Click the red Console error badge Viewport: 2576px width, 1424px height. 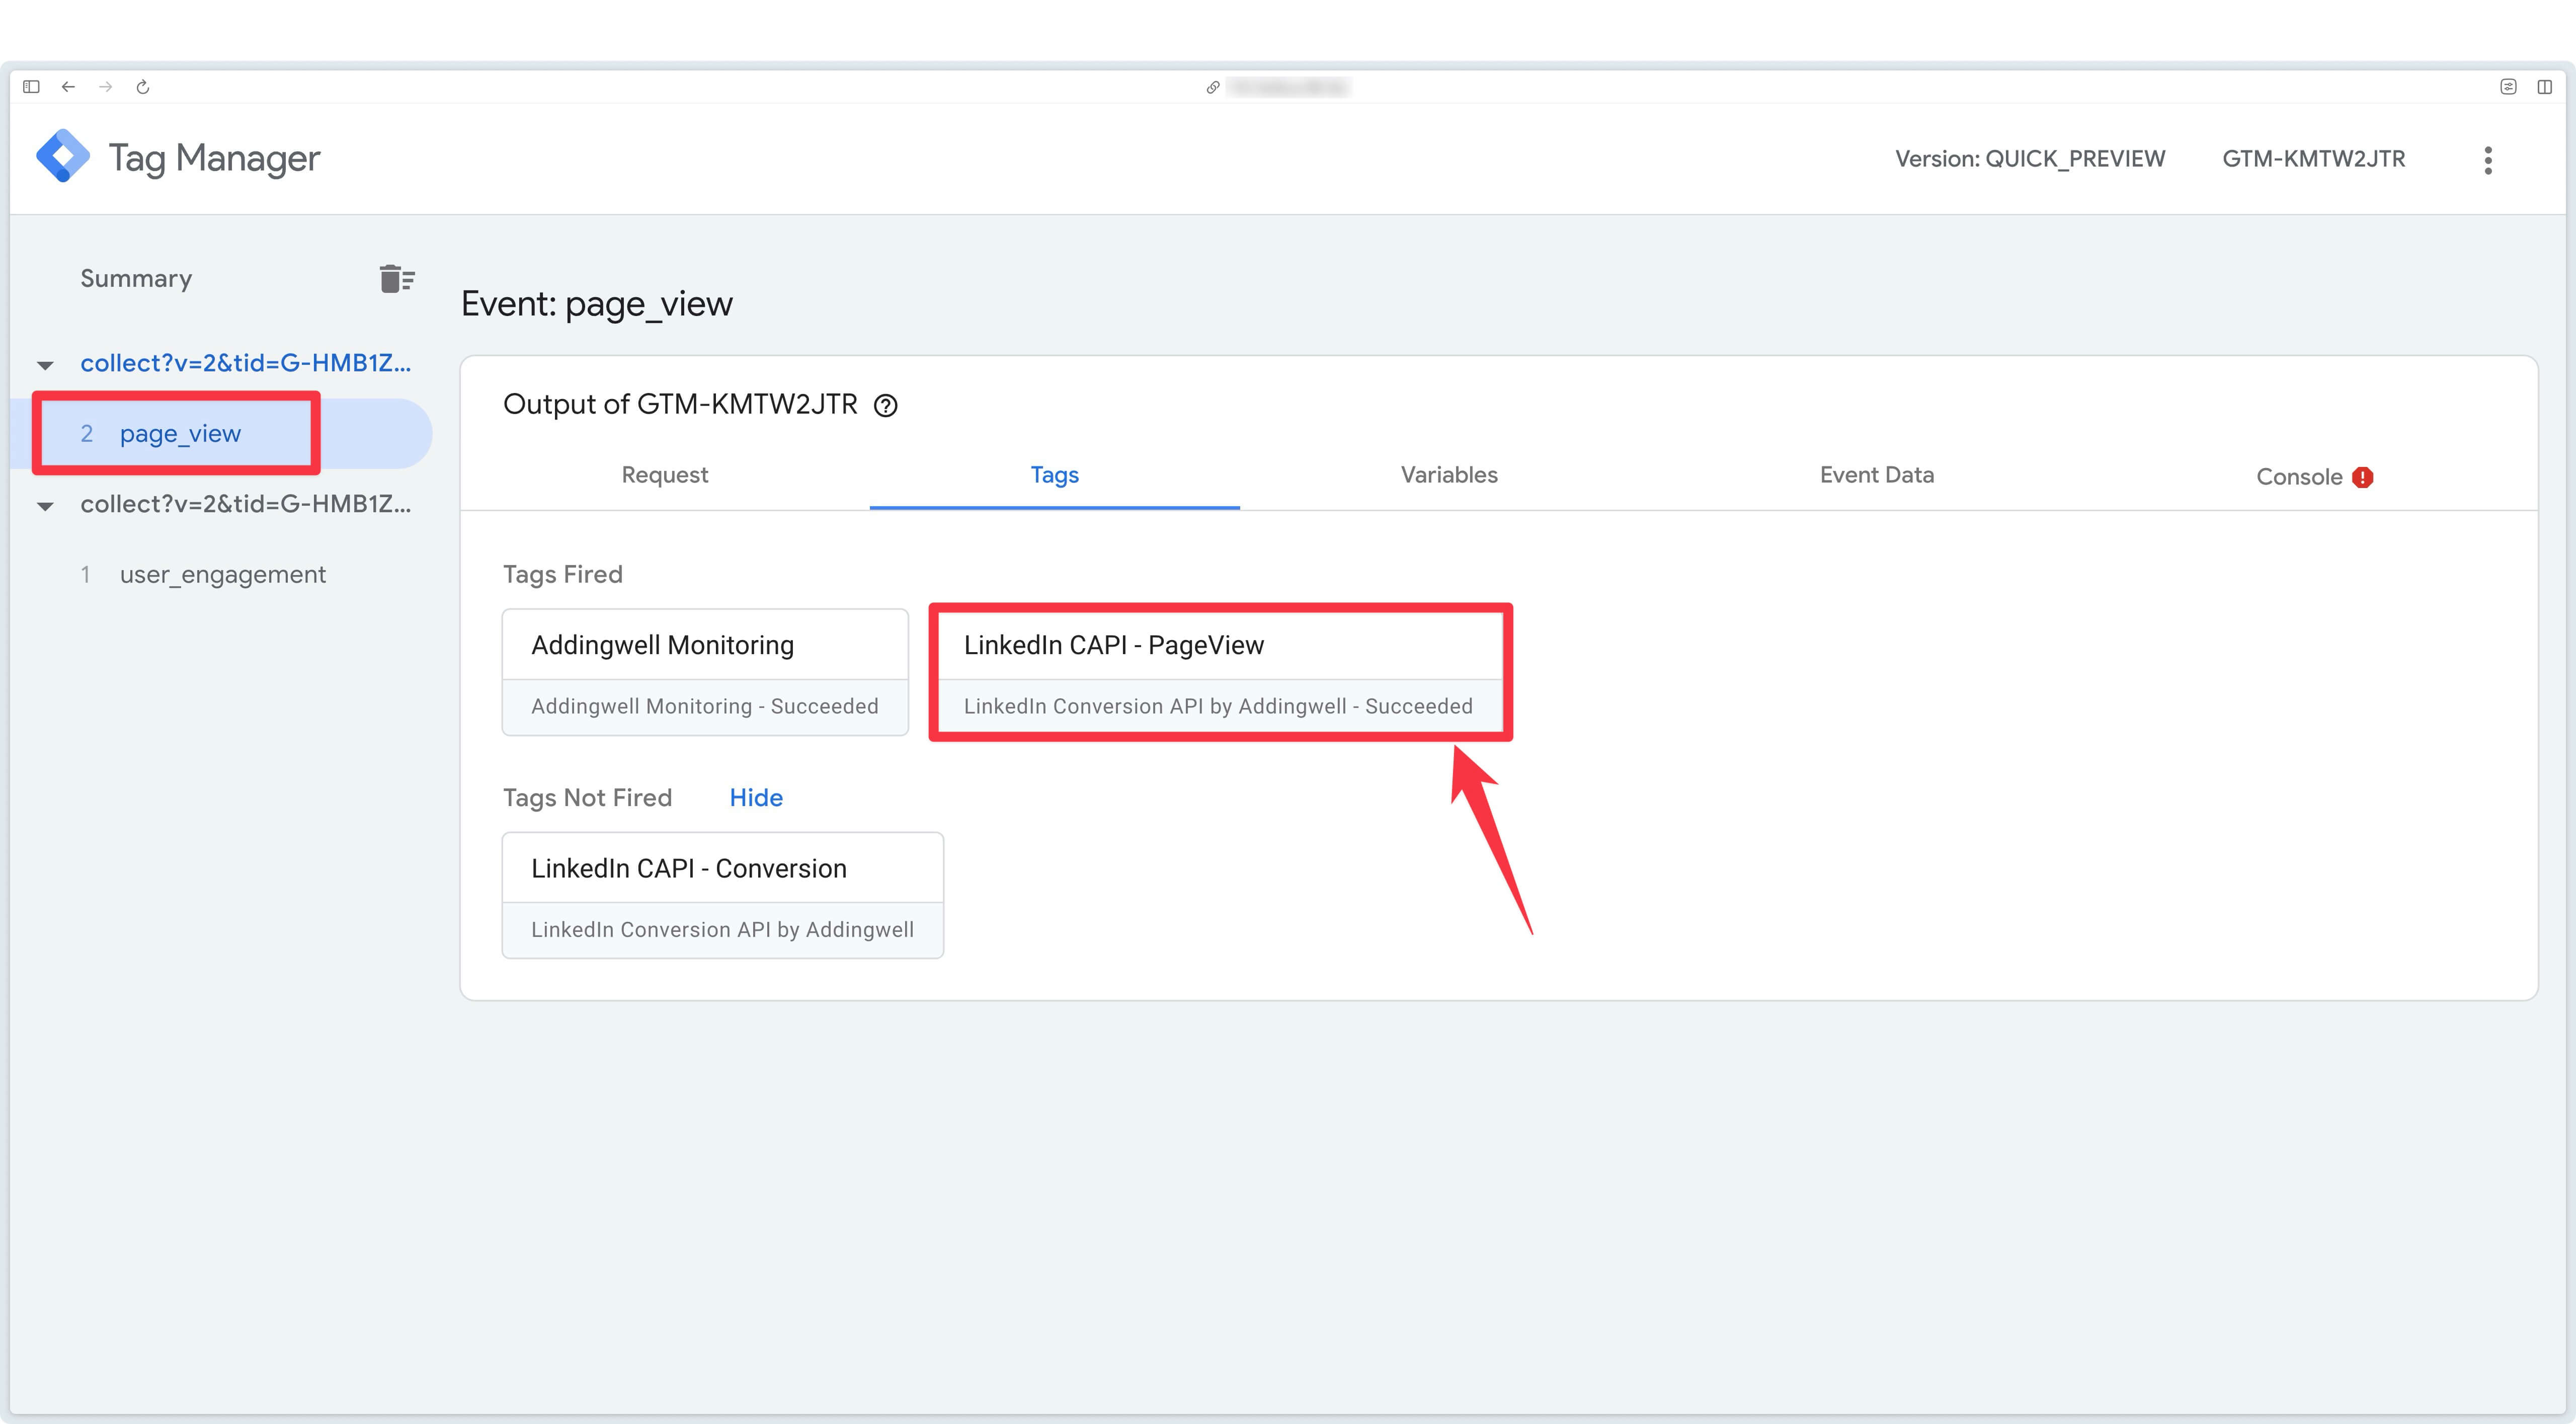(x=2363, y=477)
